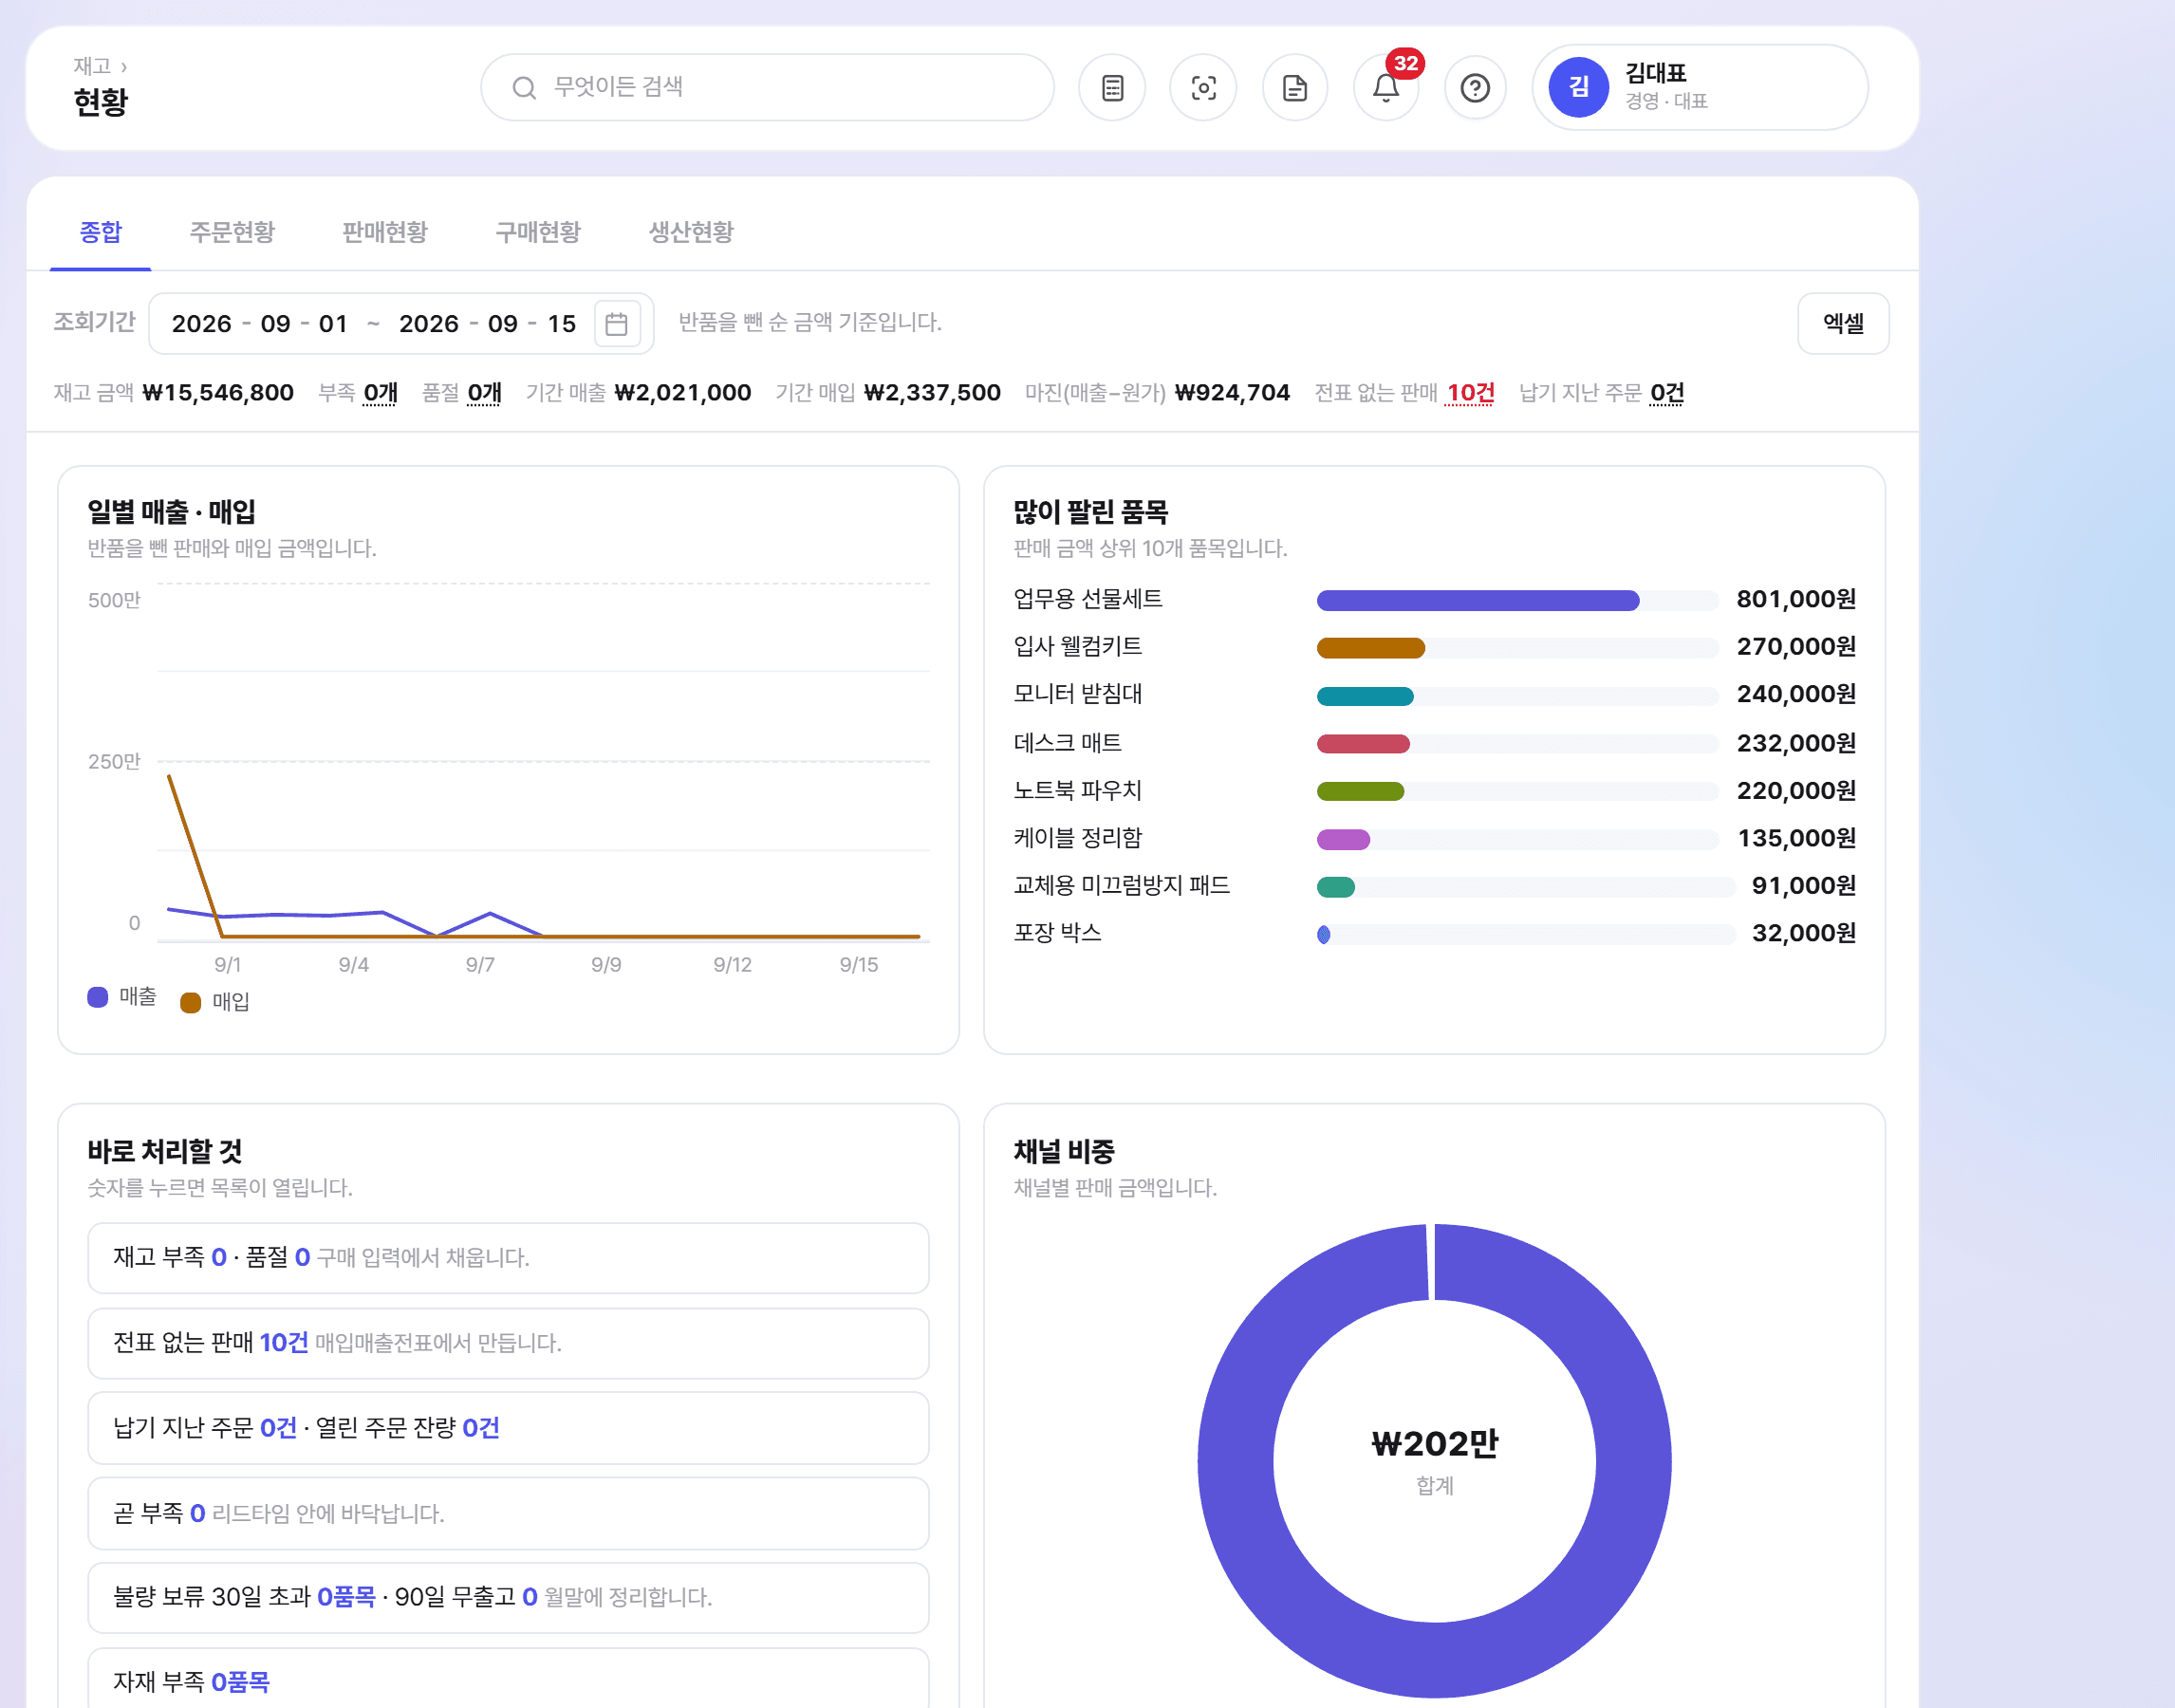Open the document file icon in header
Screen dimensions: 2175x1708
click(1294, 88)
